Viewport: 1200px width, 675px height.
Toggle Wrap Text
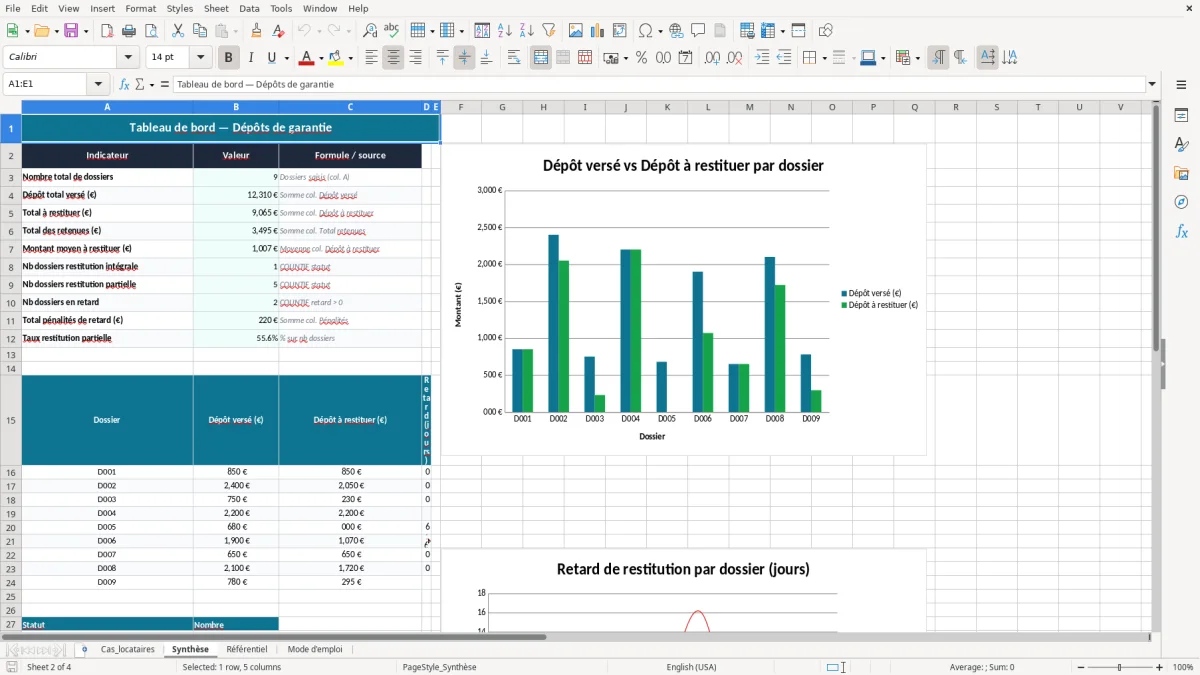[x=514, y=58]
